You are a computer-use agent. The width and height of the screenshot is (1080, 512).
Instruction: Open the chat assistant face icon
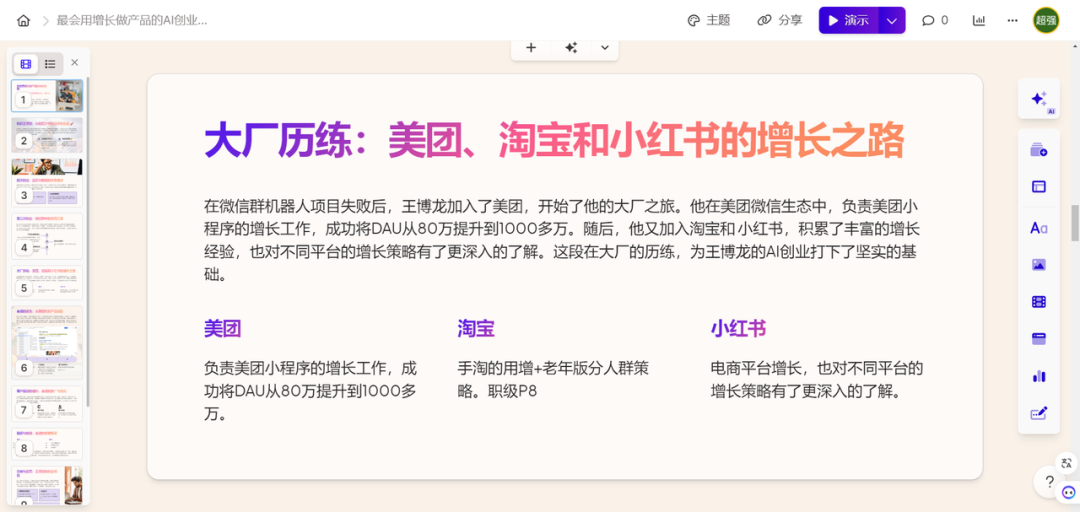(1068, 492)
